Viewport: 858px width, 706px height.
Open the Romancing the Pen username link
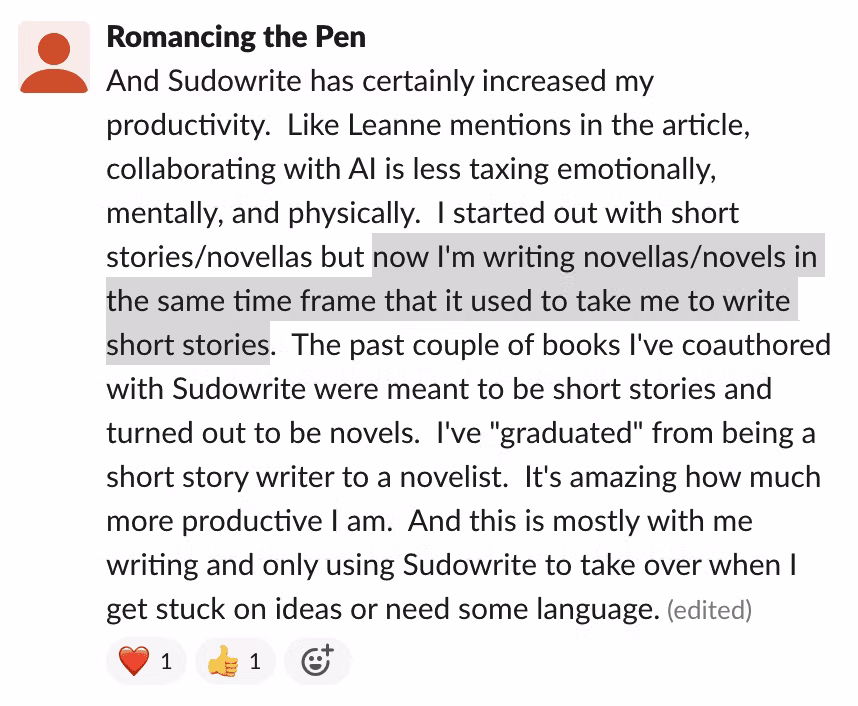tap(235, 37)
